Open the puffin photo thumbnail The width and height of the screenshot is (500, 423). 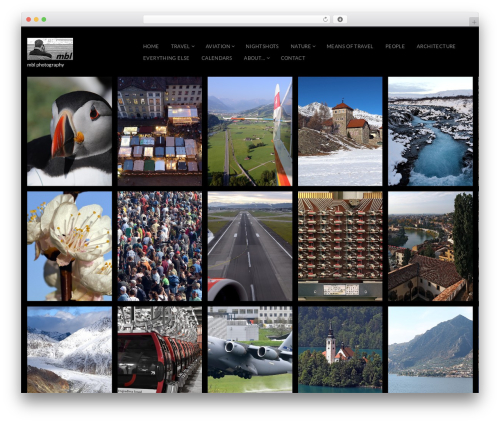(69, 131)
